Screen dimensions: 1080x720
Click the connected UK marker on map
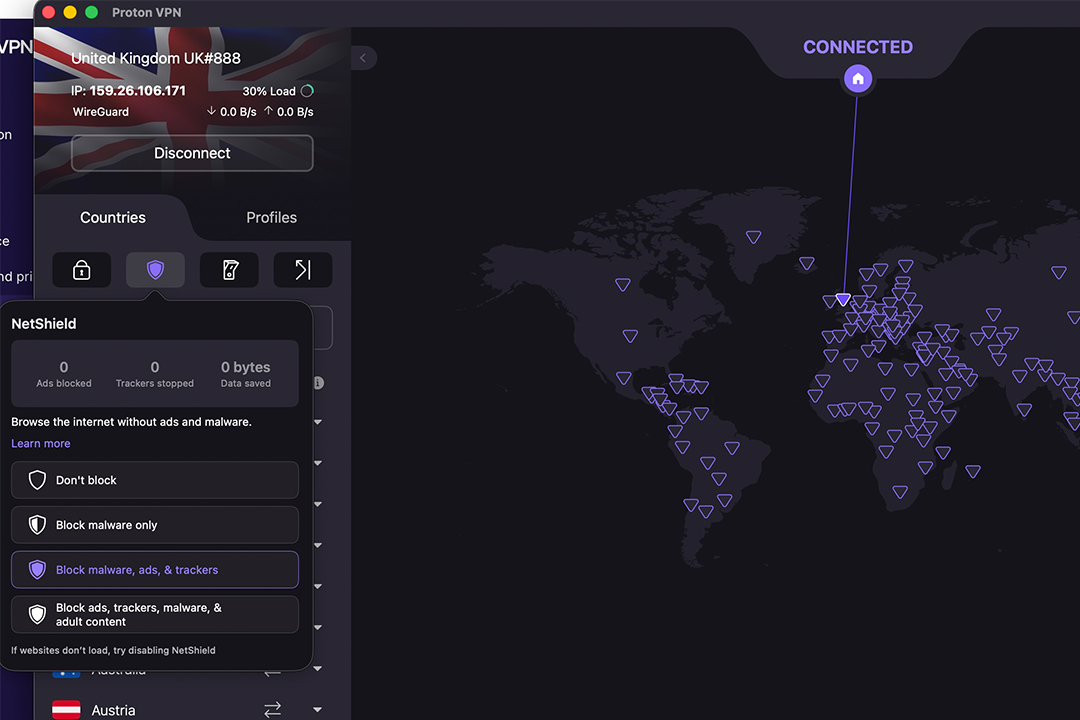(x=842, y=300)
